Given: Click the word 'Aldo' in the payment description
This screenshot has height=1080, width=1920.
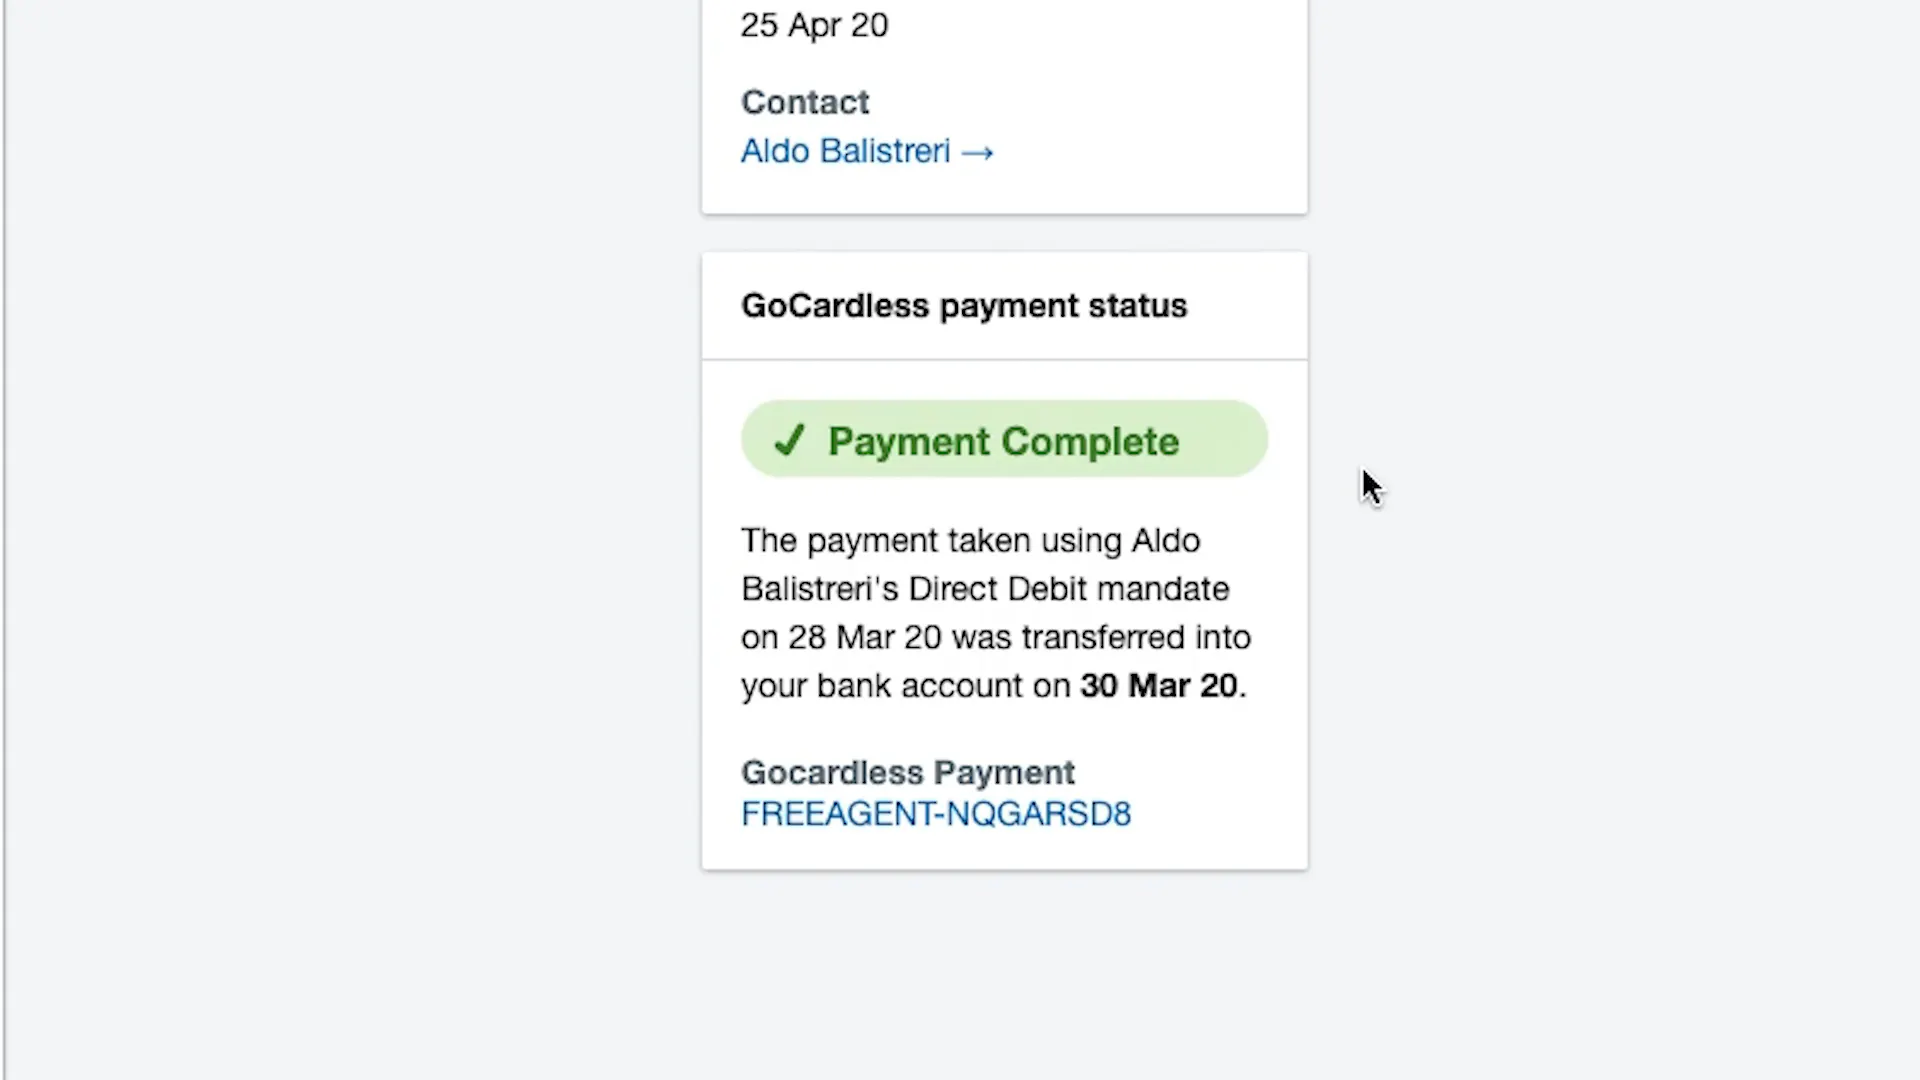Looking at the screenshot, I should pos(1165,541).
